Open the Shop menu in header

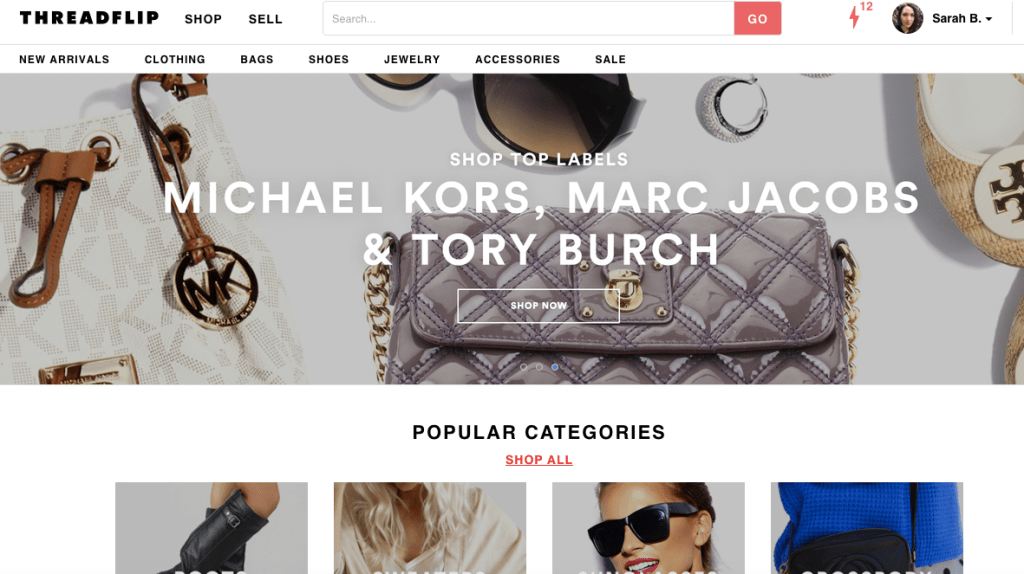point(203,19)
